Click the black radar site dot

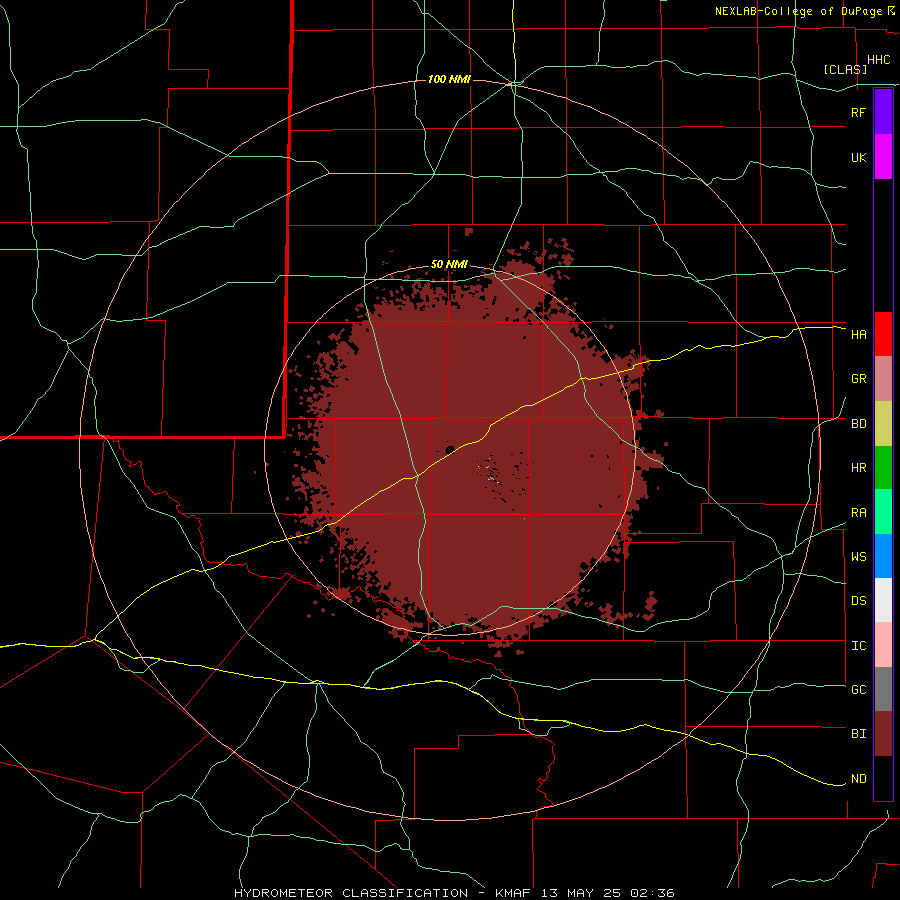pyautogui.click(x=450, y=449)
